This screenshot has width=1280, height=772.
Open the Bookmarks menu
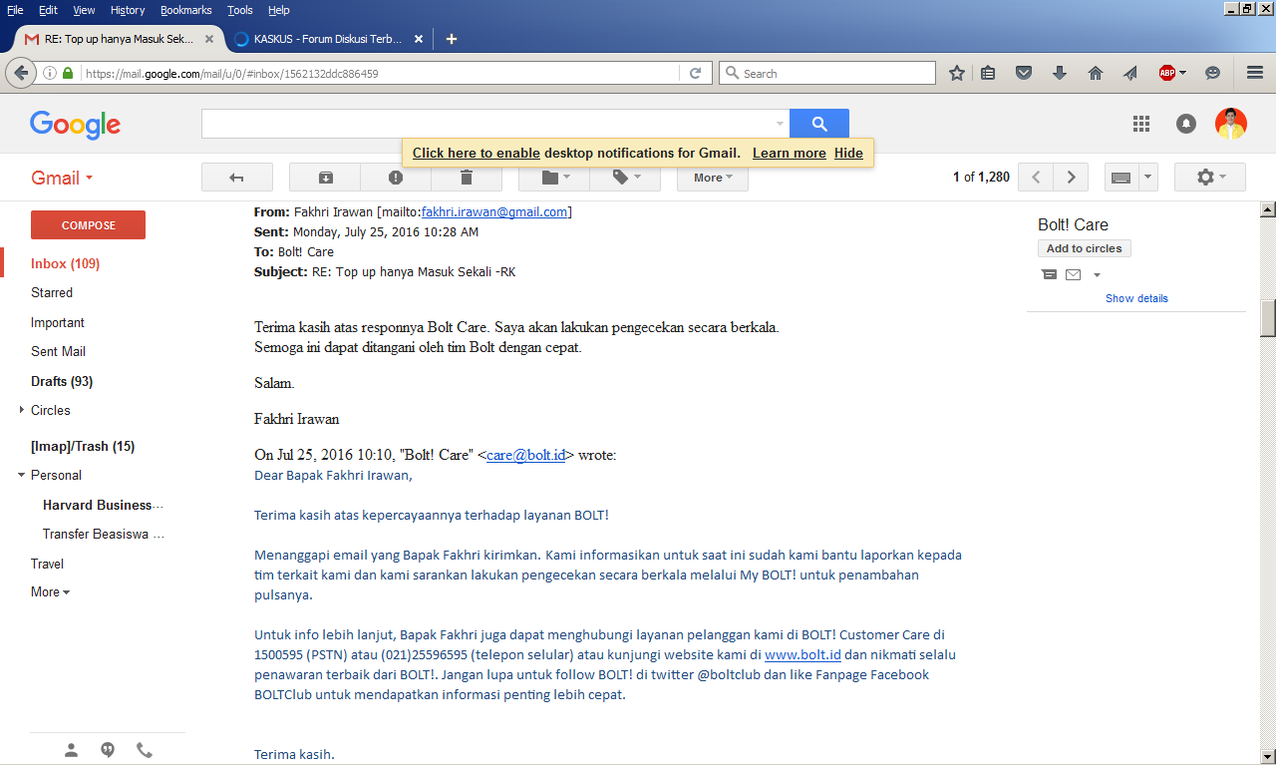point(186,10)
